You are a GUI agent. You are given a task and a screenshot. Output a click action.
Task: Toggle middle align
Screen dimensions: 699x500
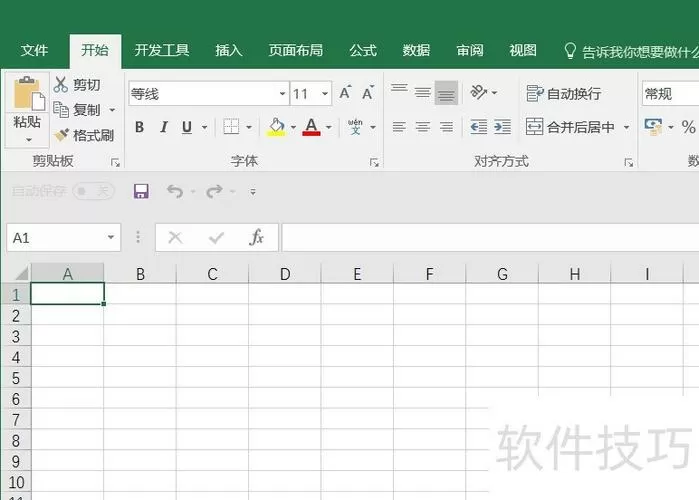coord(422,92)
